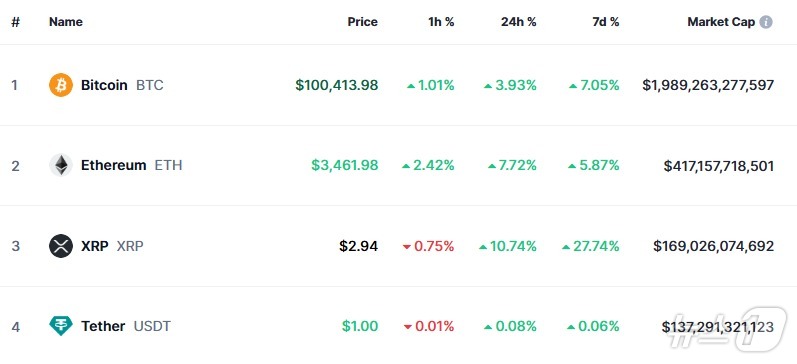Sort by the Market Cap header
Image resolution: width=797 pixels, height=364 pixels.
click(x=721, y=22)
